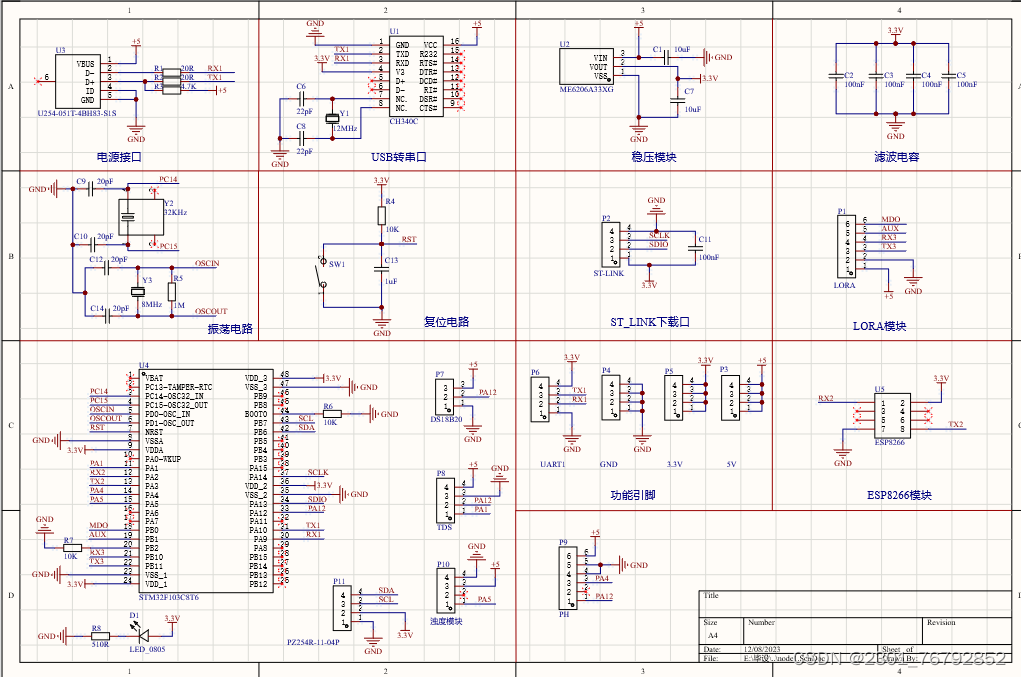Image resolution: width=1021 pixels, height=677 pixels.
Task: Select the STM32F103C8T6 microcontroller U4 body
Action: 206,480
